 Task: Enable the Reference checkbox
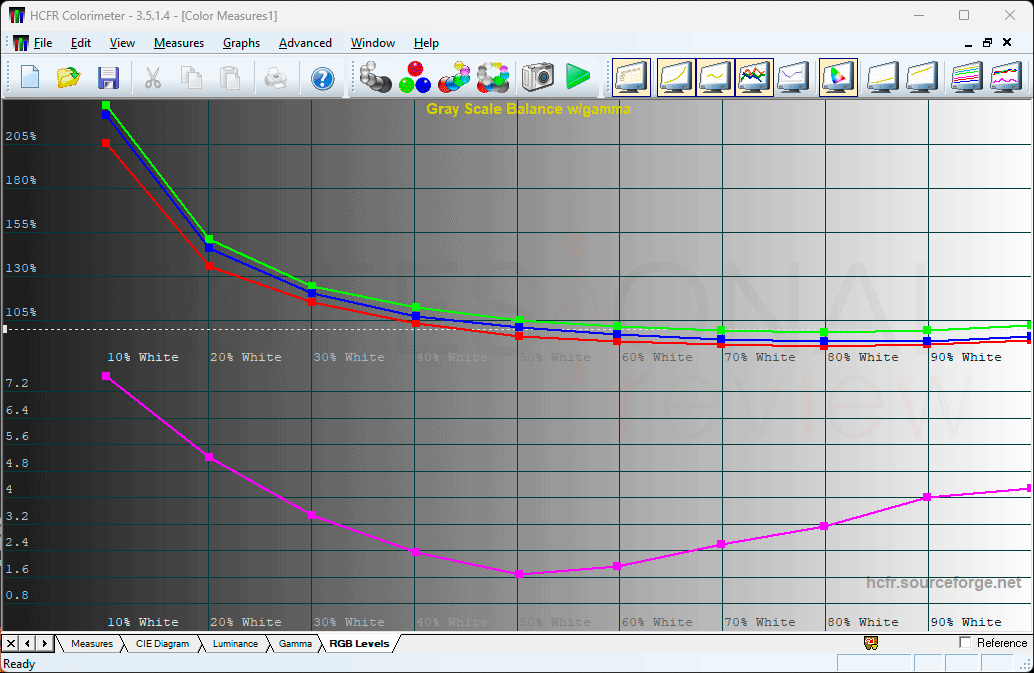point(965,642)
